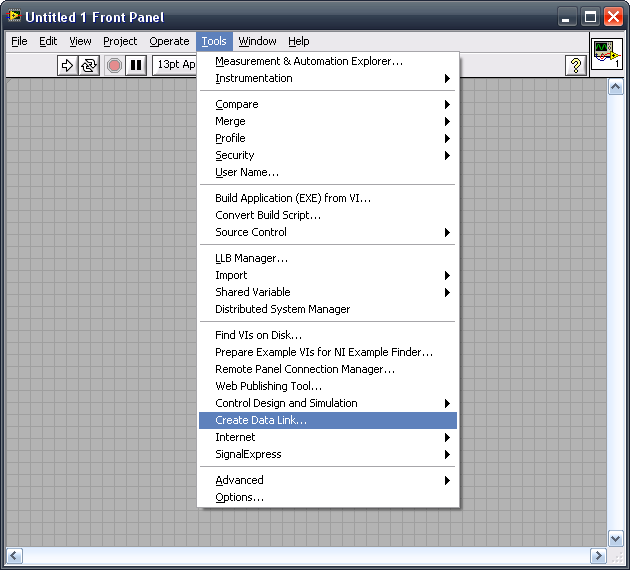630x570 pixels.
Task: Select Create Data Link... entry
Action: click(328, 420)
